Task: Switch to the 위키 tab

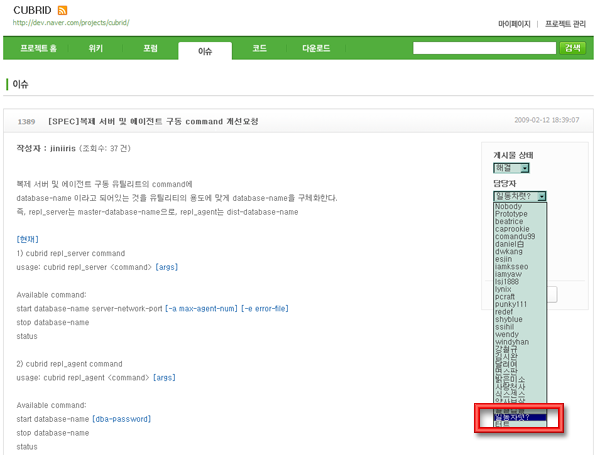Action: click(96, 48)
